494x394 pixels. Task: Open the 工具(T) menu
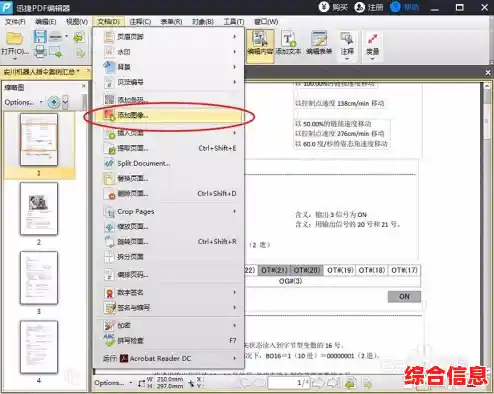coord(234,22)
